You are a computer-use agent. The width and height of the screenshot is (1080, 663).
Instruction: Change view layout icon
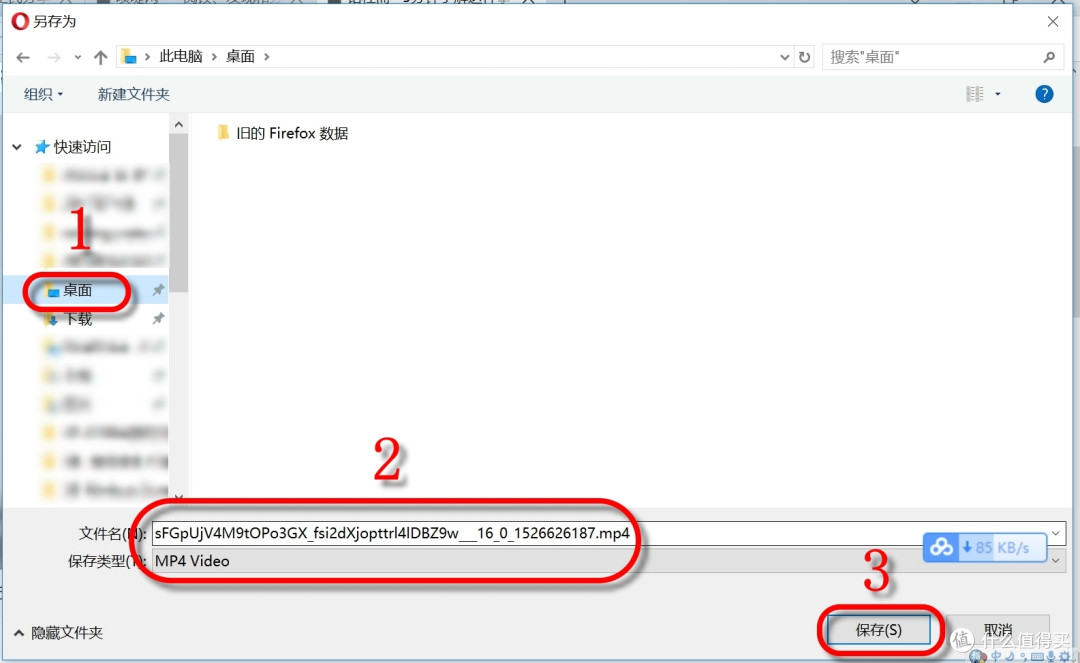pyautogui.click(x=974, y=94)
